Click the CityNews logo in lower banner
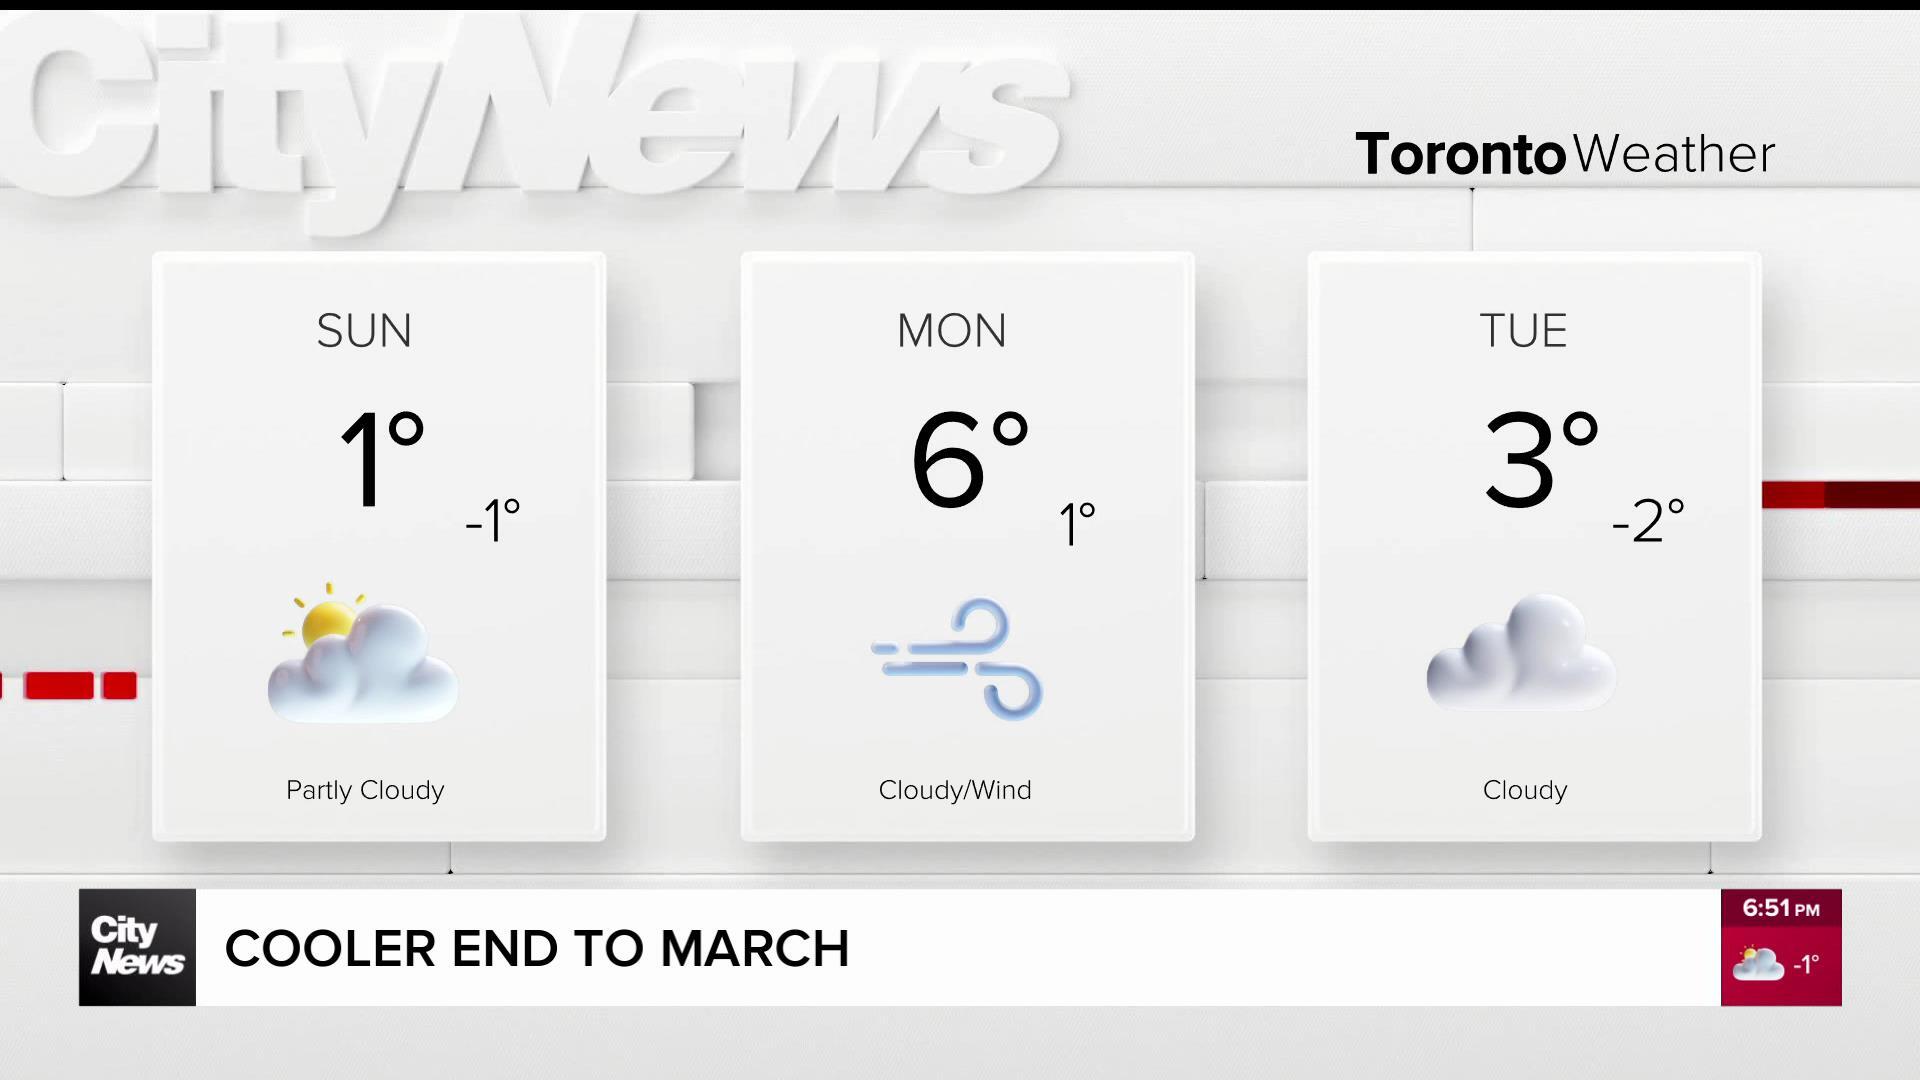Image resolution: width=1920 pixels, height=1080 pixels. pyautogui.click(x=137, y=947)
